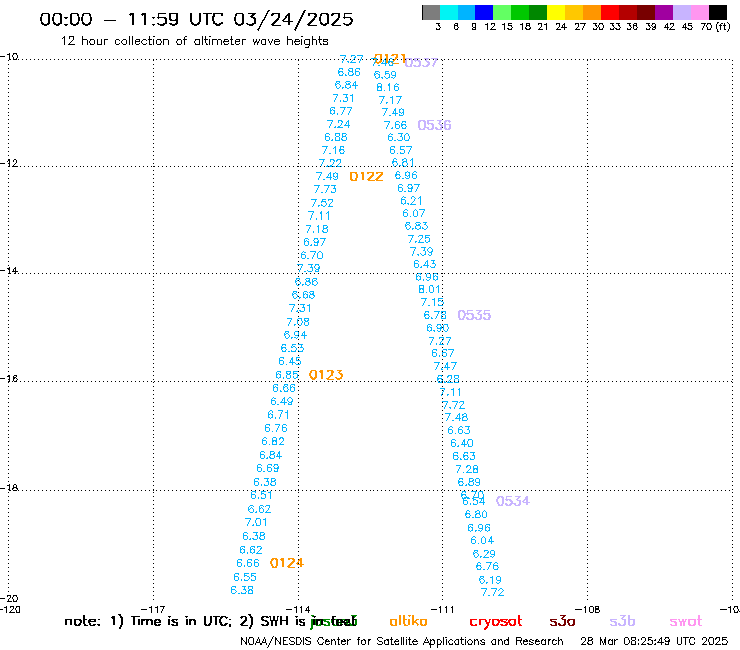The width and height of the screenshot is (740, 650).
Task: Click the lavender 0535 time marker
Action: click(474, 315)
